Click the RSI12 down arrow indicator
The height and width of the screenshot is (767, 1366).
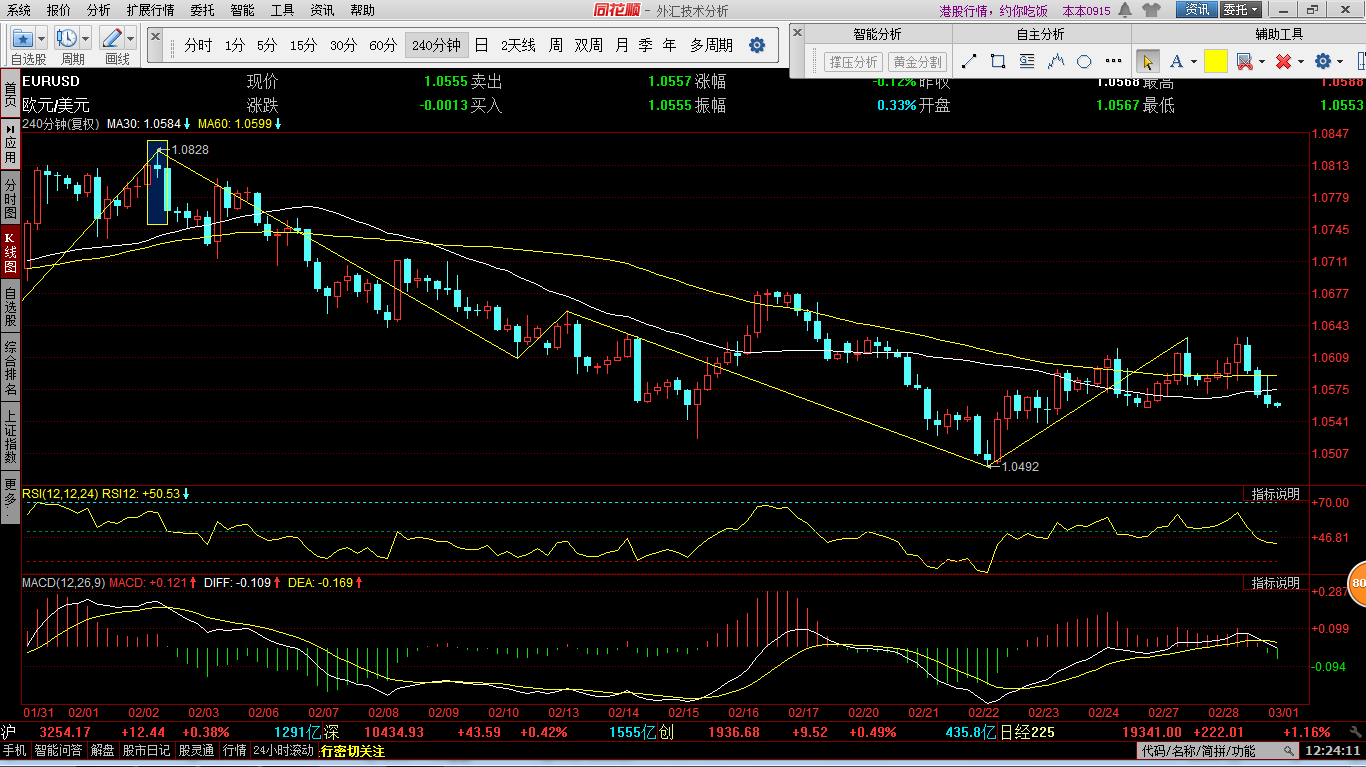[186, 493]
